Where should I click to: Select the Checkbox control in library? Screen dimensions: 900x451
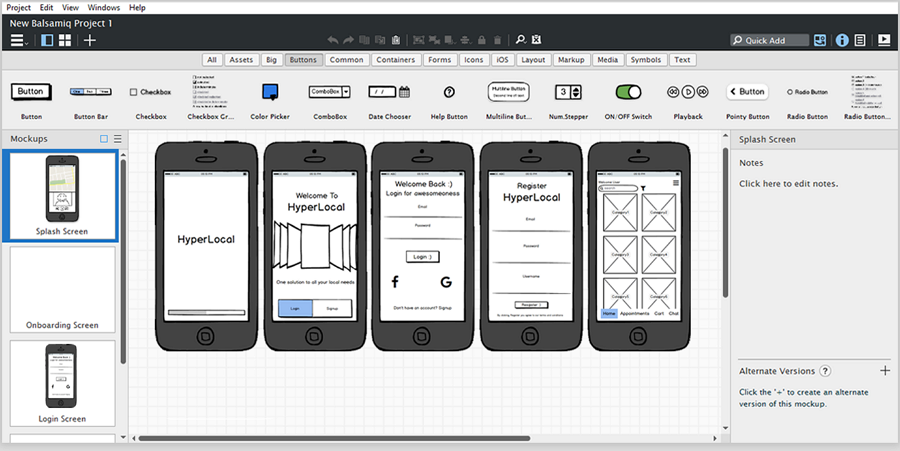coord(150,92)
